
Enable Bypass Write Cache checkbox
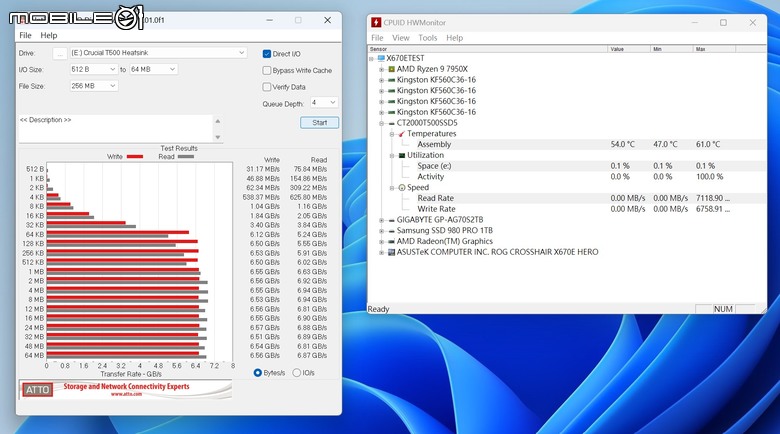tap(267, 71)
